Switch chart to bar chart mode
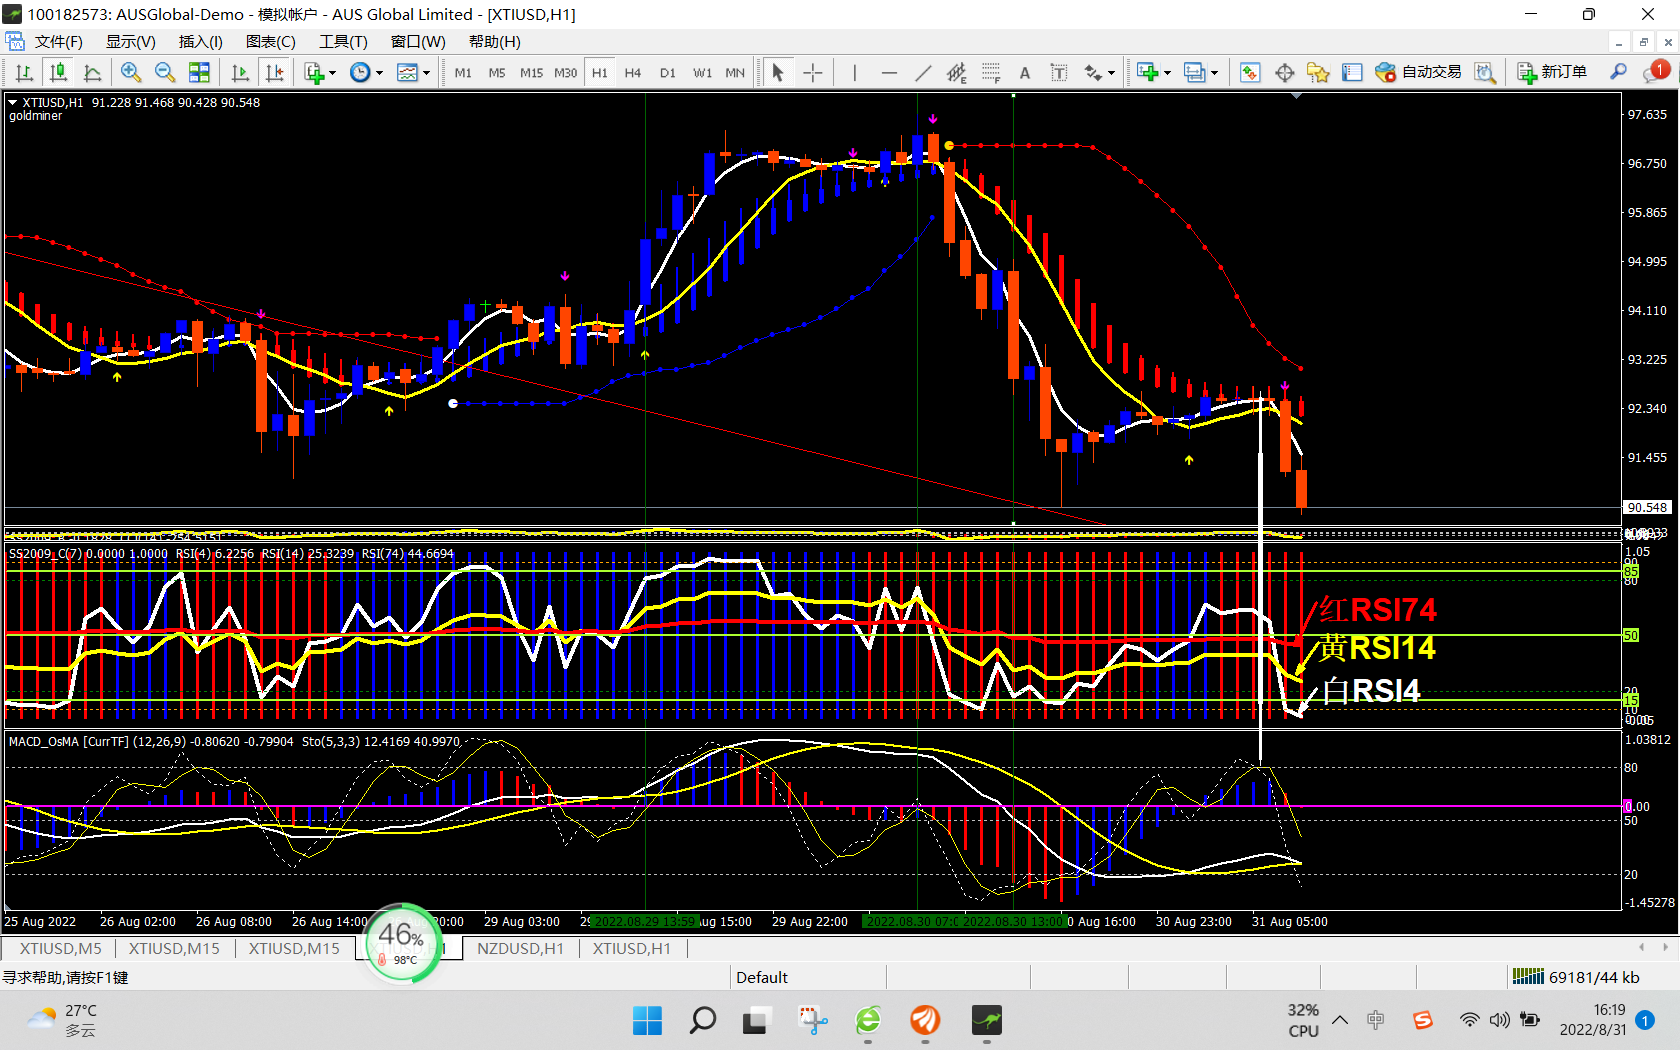 tap(25, 72)
